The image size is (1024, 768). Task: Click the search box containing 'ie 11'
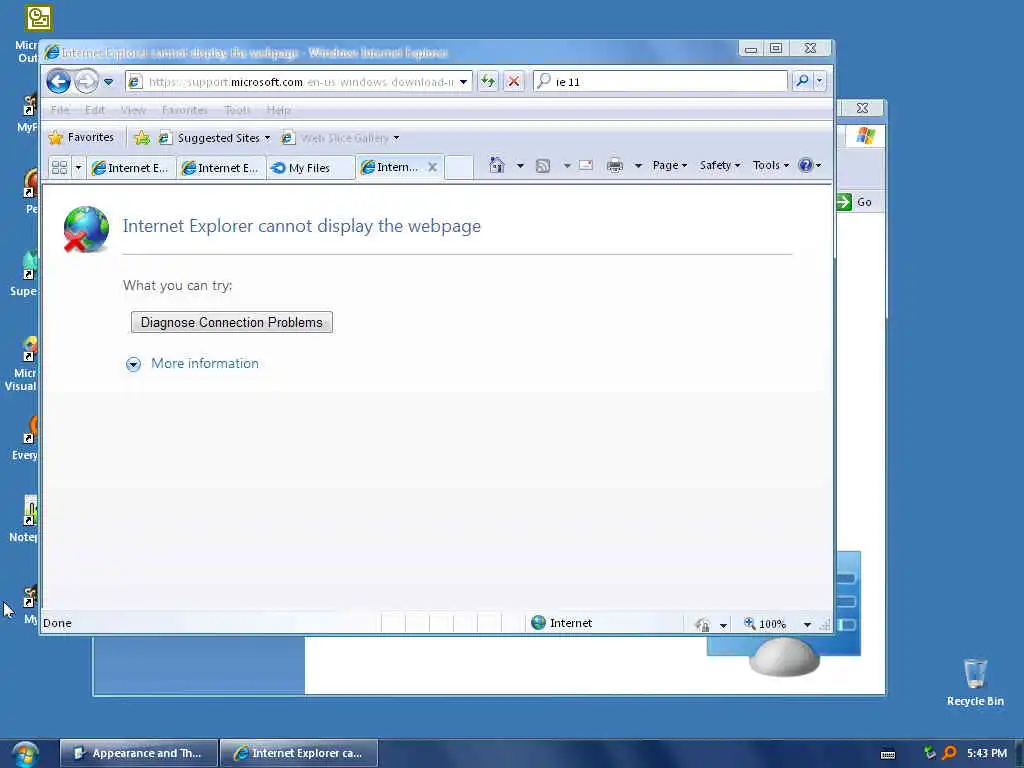click(660, 82)
